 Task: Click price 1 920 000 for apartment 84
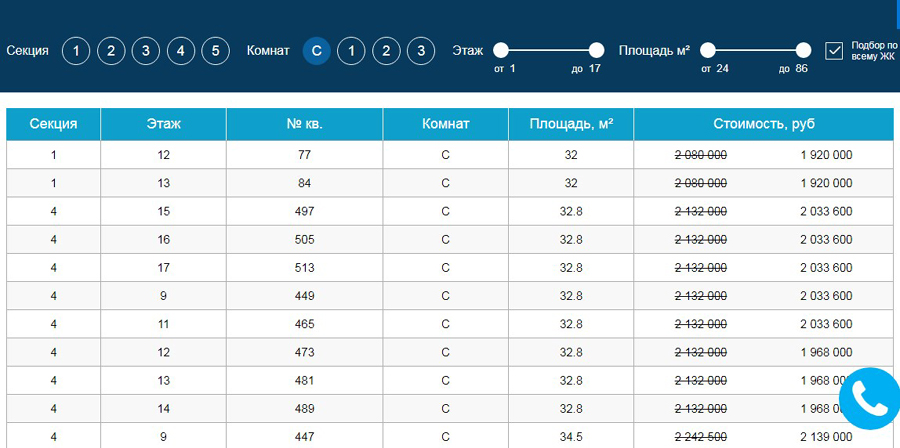(x=827, y=183)
